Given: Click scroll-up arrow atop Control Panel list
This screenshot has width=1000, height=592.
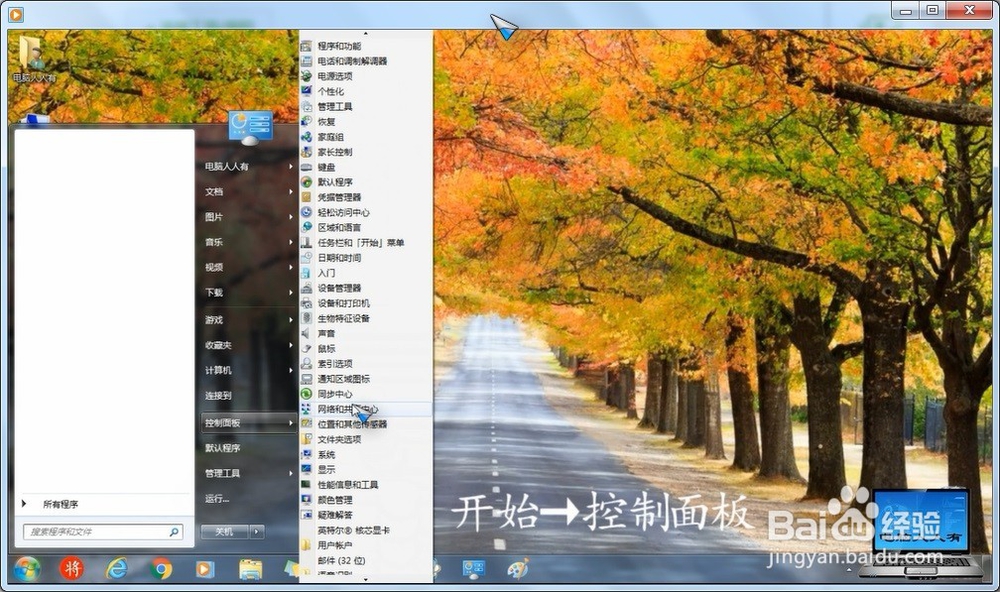Looking at the screenshot, I should [365, 33].
